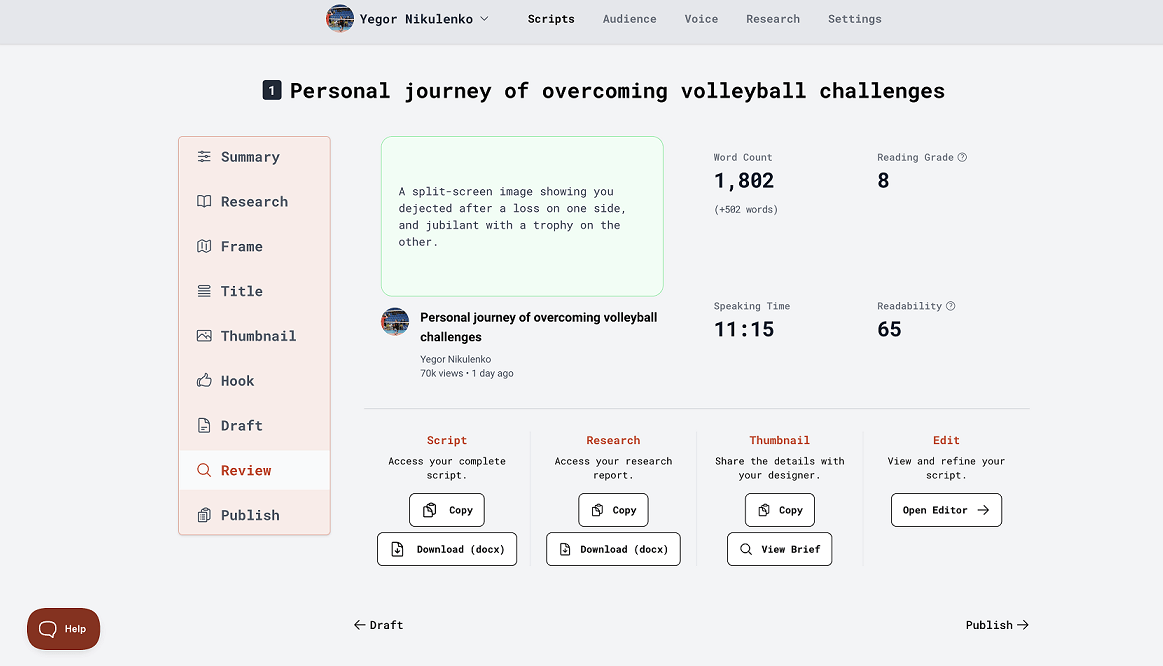Click the Readability help question icon
1163x666 pixels.
point(950,306)
